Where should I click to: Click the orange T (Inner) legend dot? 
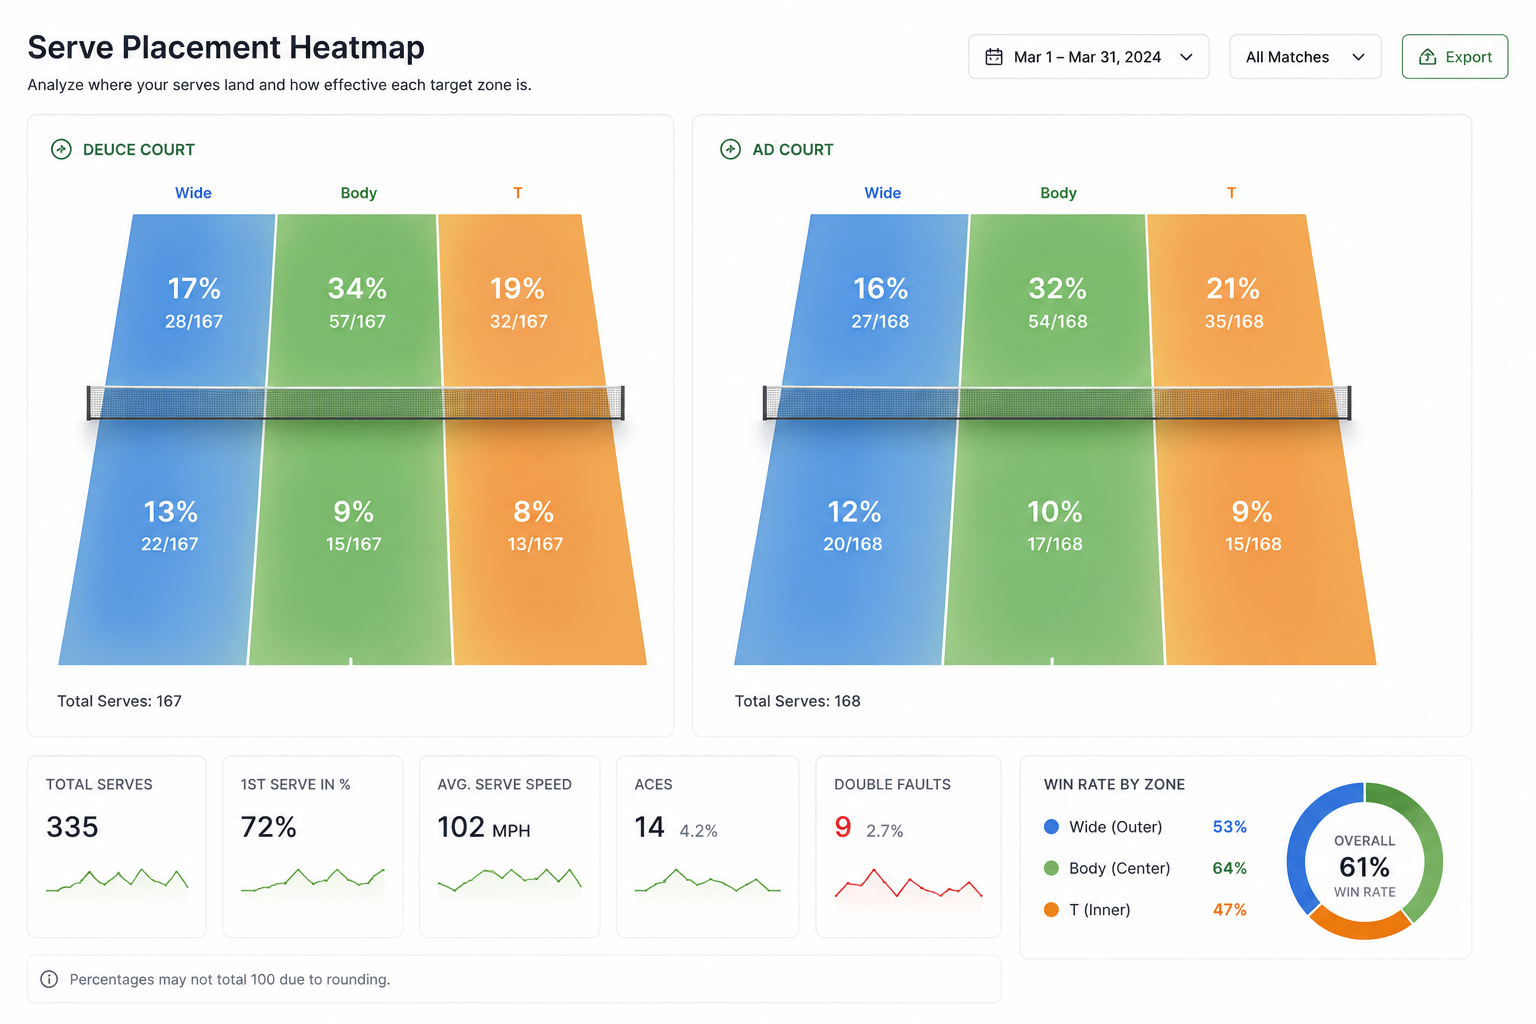coord(1051,910)
